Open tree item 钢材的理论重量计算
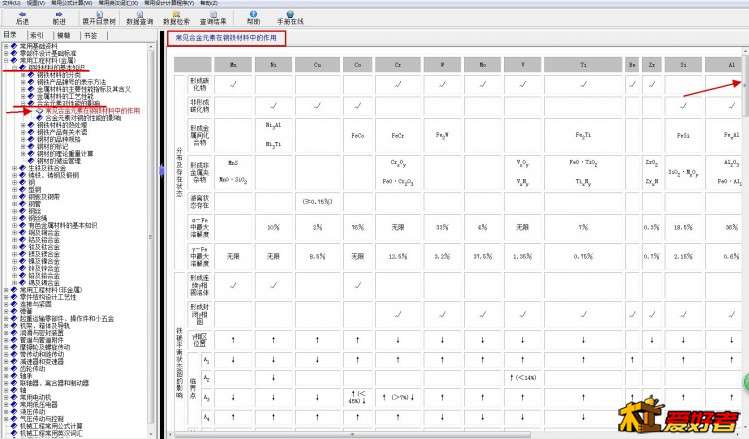Viewport: 749px width, 439px height. [65, 154]
